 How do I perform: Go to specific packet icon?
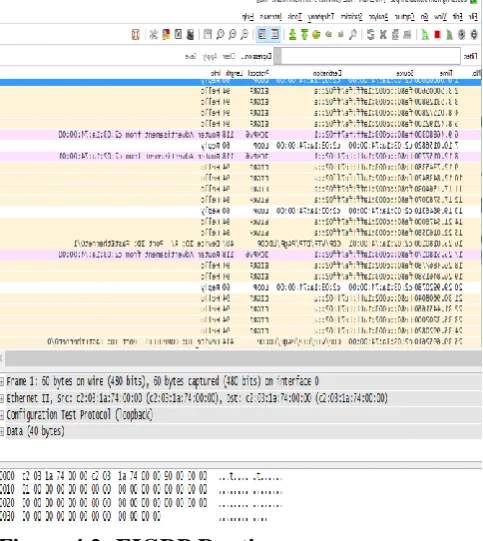316,35
